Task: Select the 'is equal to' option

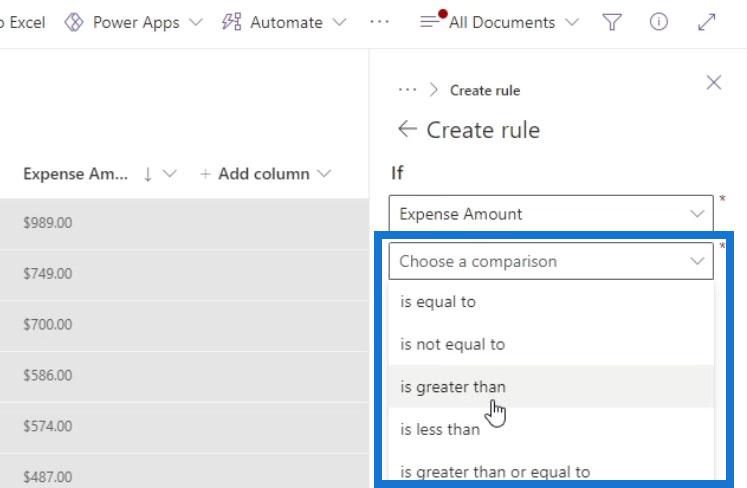Action: (551, 302)
